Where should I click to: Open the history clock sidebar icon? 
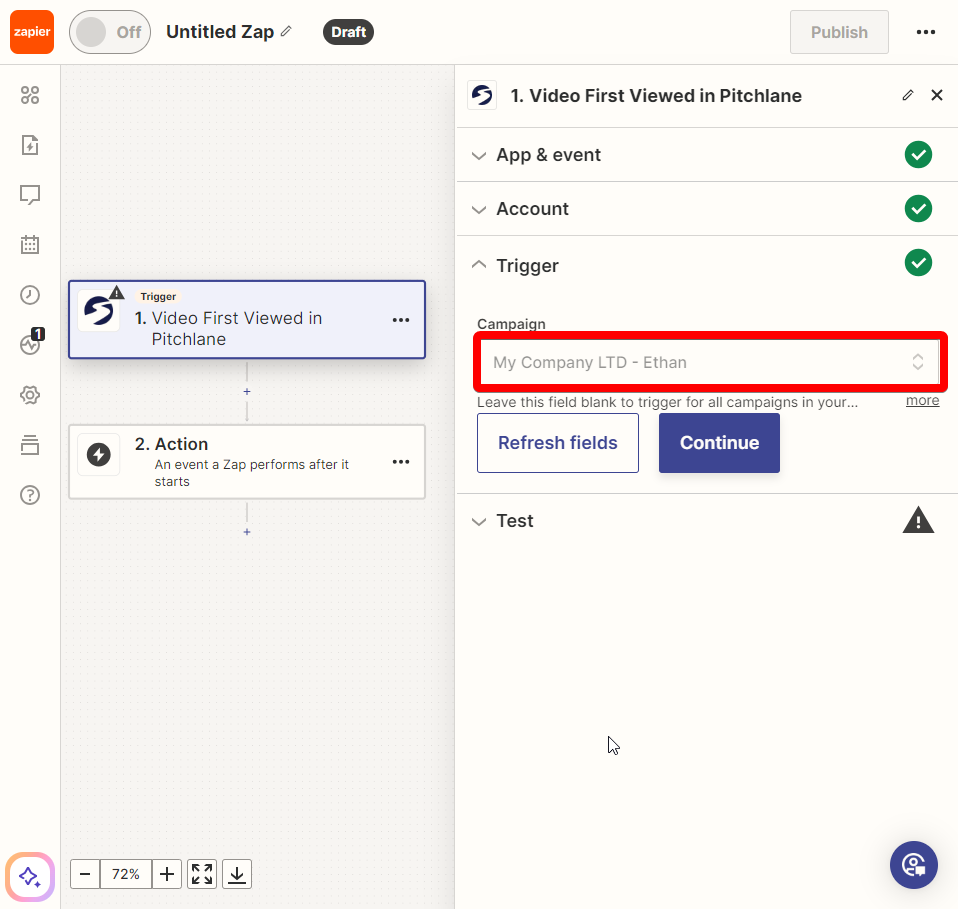tap(30, 295)
